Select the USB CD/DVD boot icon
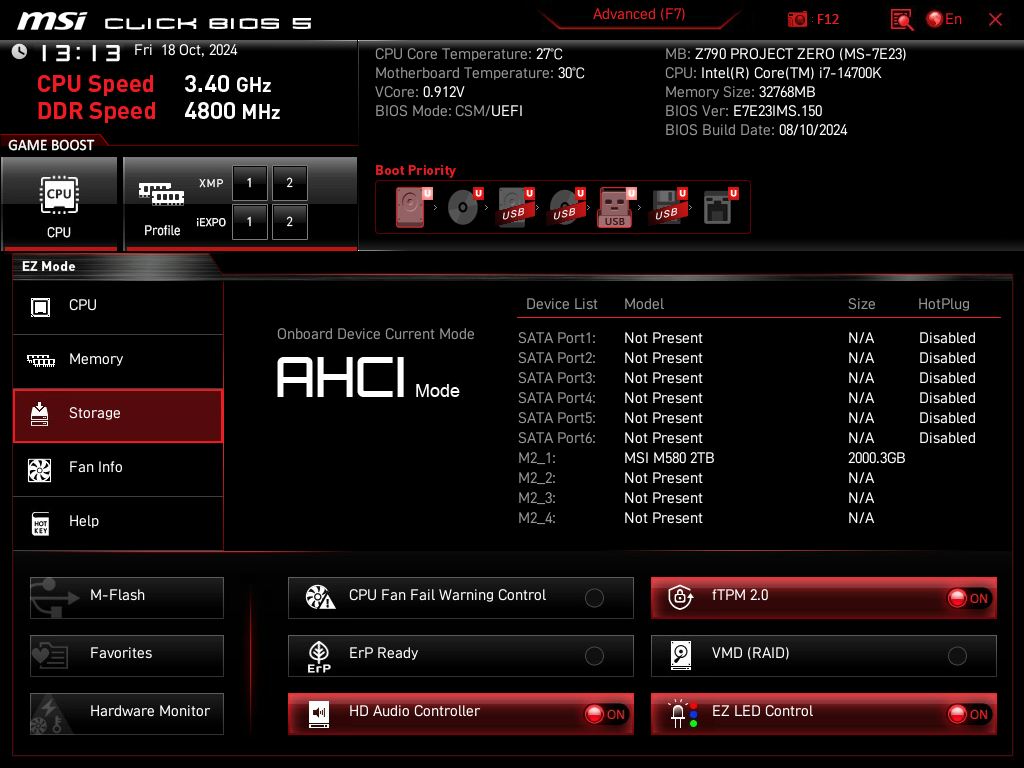1024x768 pixels. [x=567, y=207]
